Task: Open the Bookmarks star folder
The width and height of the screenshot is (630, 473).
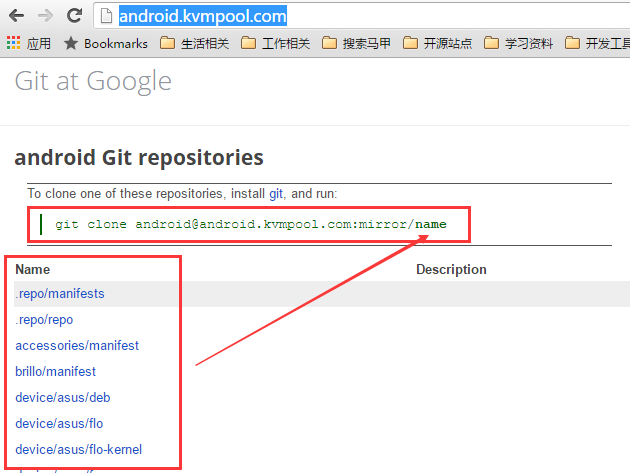Action: [106, 43]
